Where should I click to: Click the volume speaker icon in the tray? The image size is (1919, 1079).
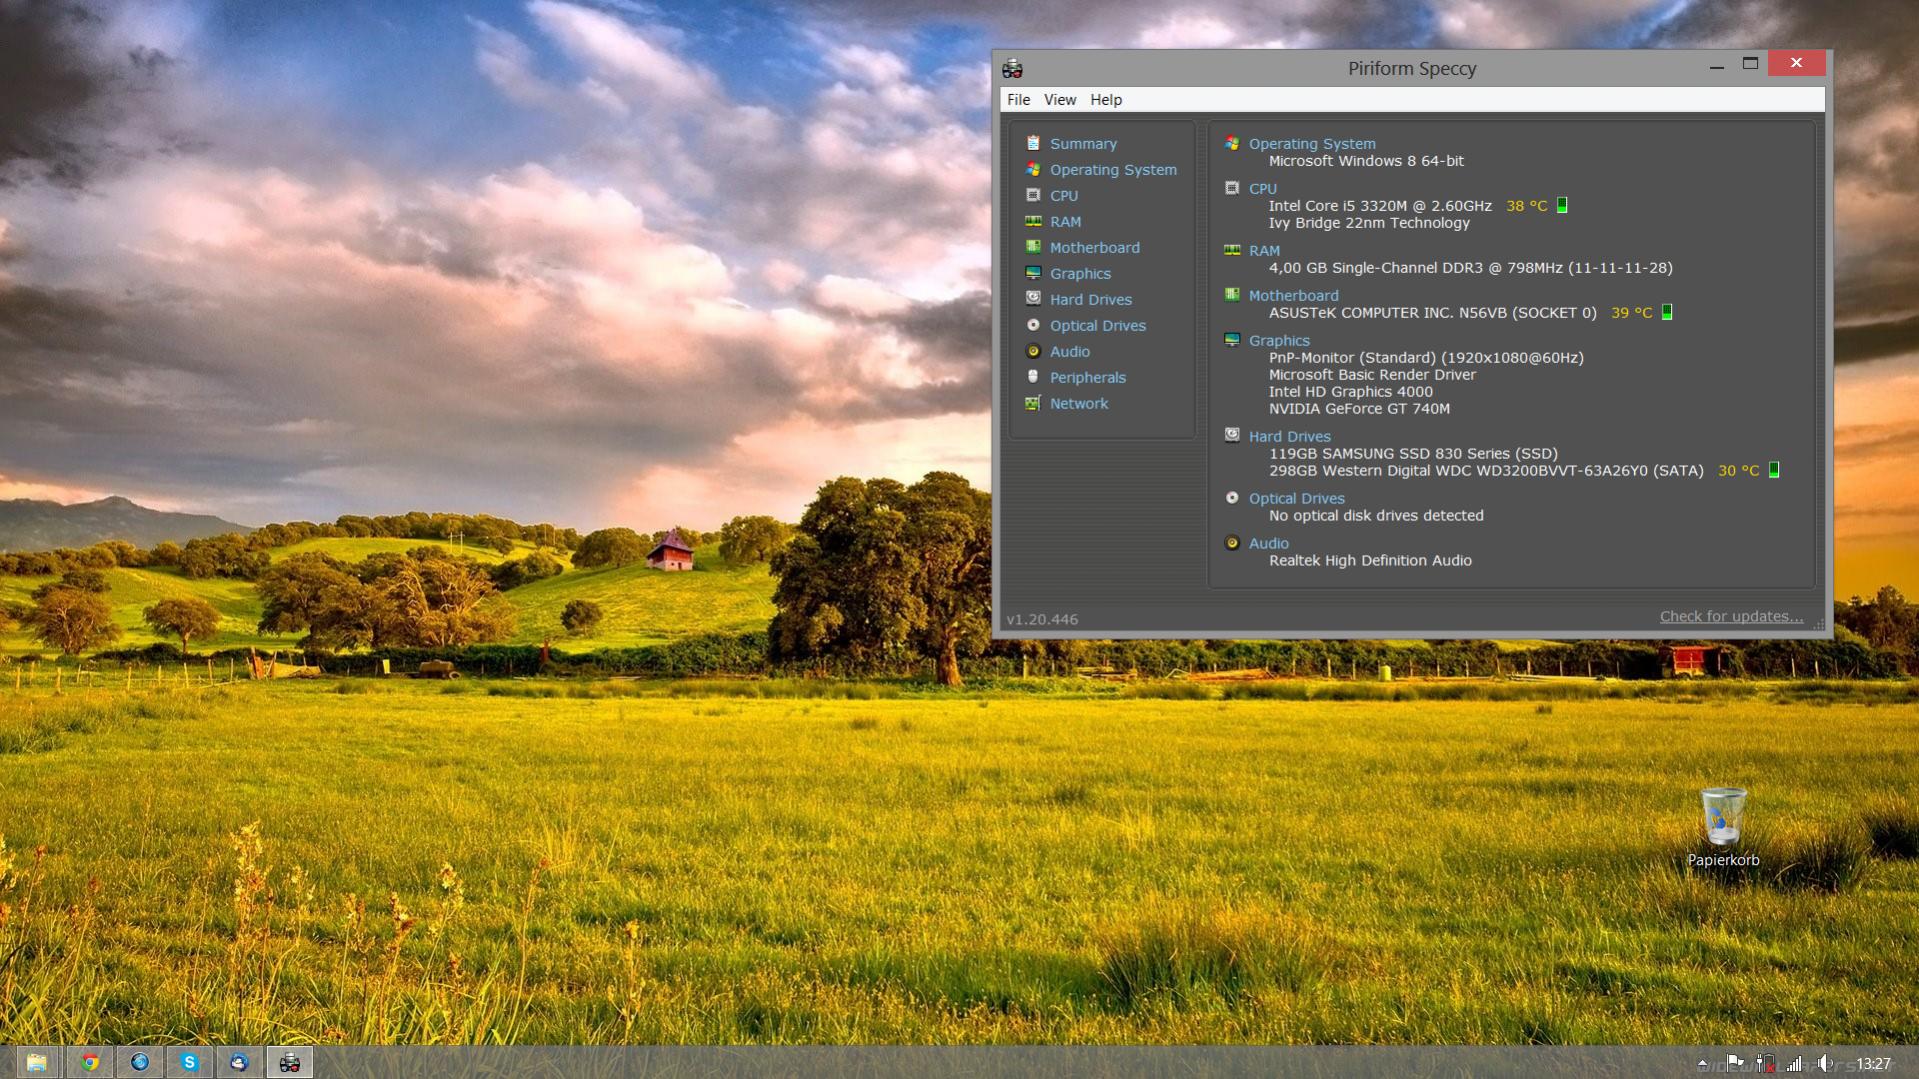point(1826,1063)
